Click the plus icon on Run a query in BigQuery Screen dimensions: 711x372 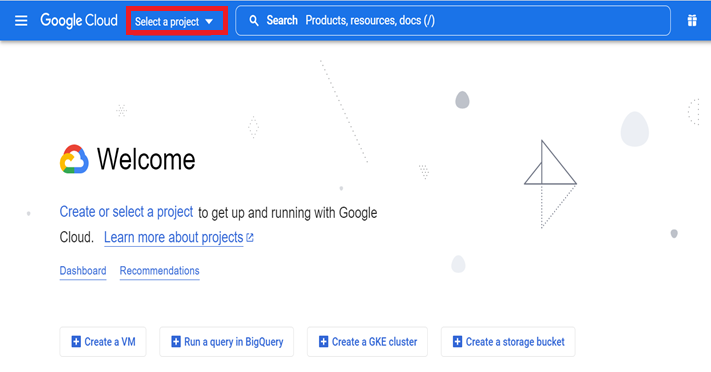175,342
